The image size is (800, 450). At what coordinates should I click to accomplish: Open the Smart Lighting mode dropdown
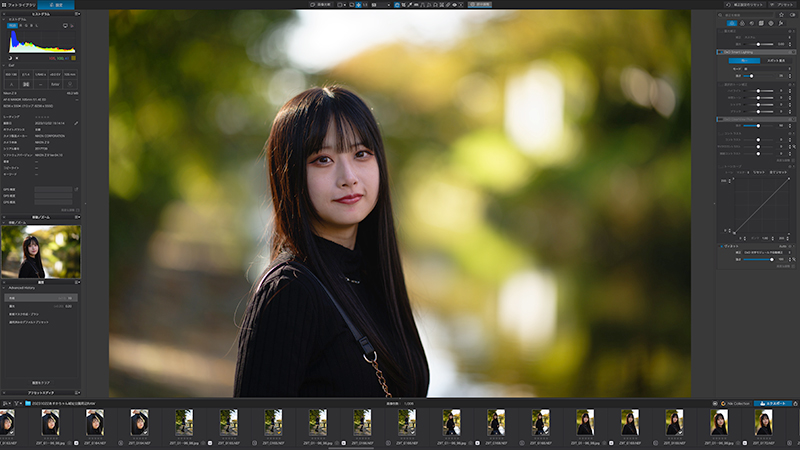click(x=767, y=69)
